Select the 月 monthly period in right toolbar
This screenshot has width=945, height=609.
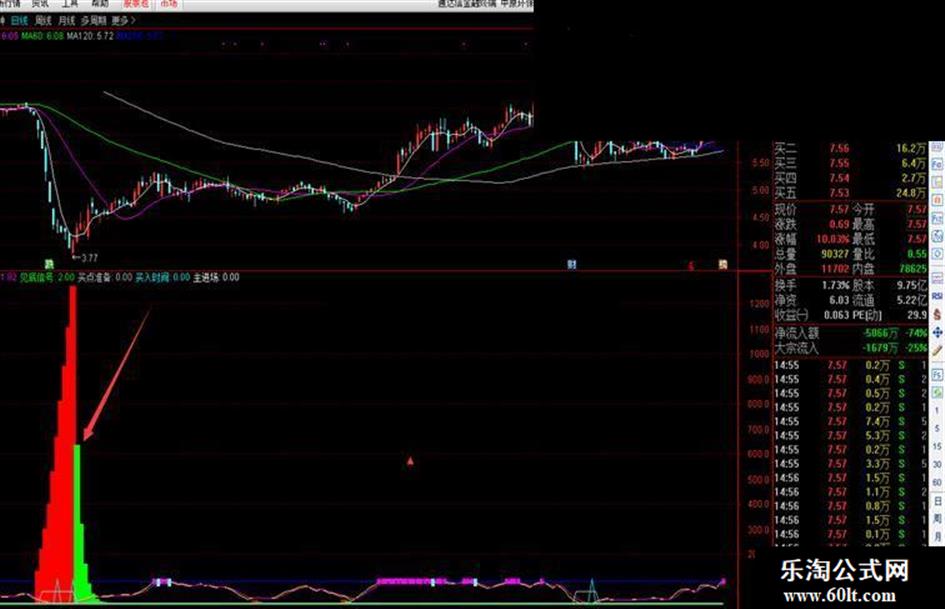point(937,535)
